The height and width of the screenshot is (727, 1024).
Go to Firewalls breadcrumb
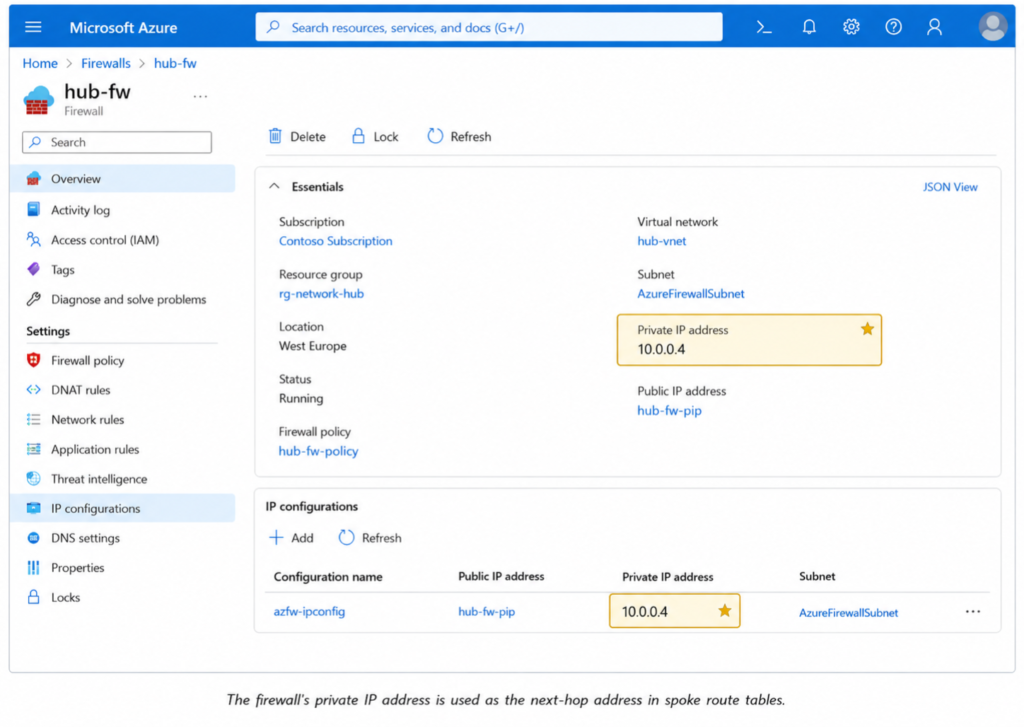coord(106,63)
